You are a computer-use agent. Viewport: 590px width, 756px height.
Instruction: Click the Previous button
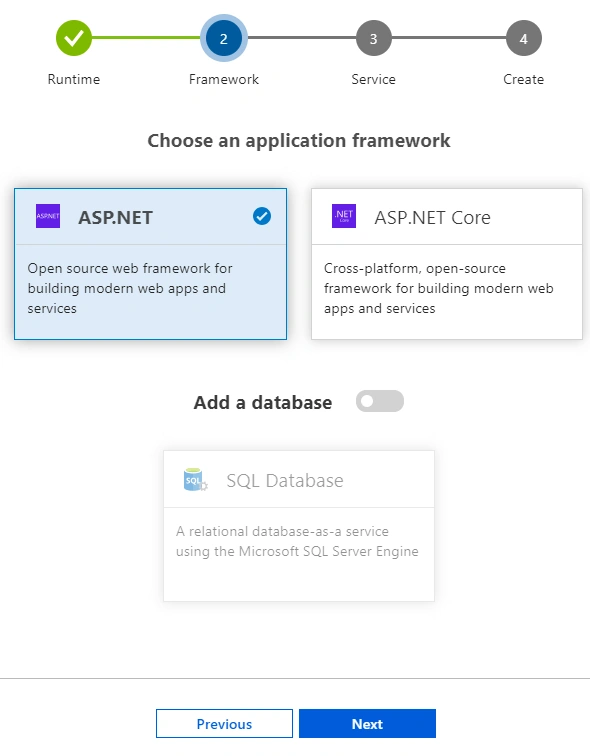[x=224, y=723]
